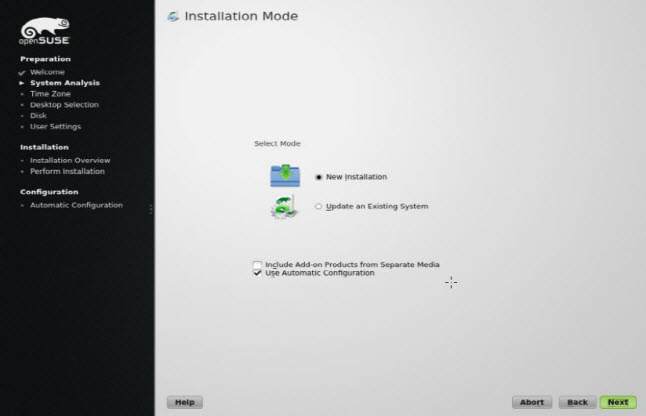Open the Help button
Image resolution: width=646 pixels, height=416 pixels.
(x=185, y=402)
